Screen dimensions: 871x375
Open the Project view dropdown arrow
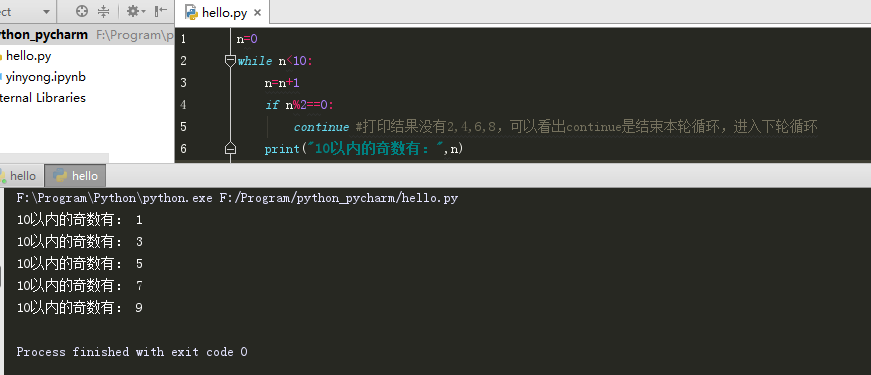pyautogui.click(x=46, y=12)
